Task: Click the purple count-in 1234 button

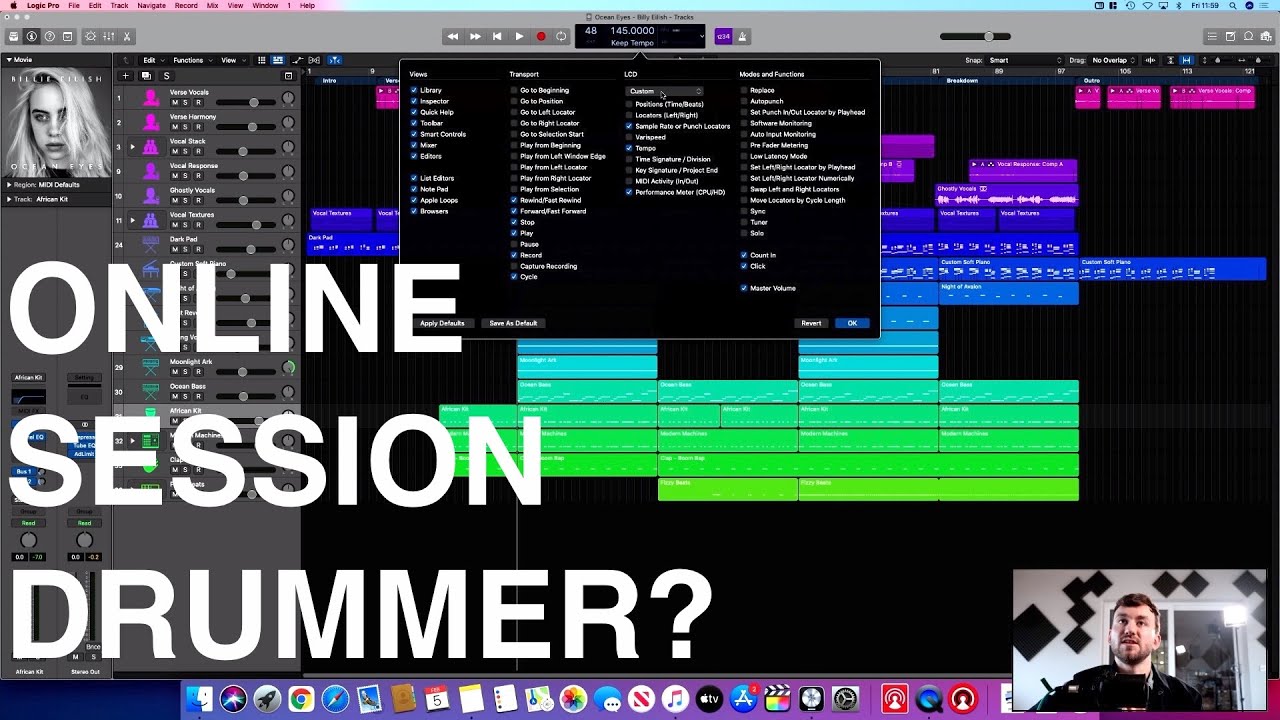Action: point(723,36)
